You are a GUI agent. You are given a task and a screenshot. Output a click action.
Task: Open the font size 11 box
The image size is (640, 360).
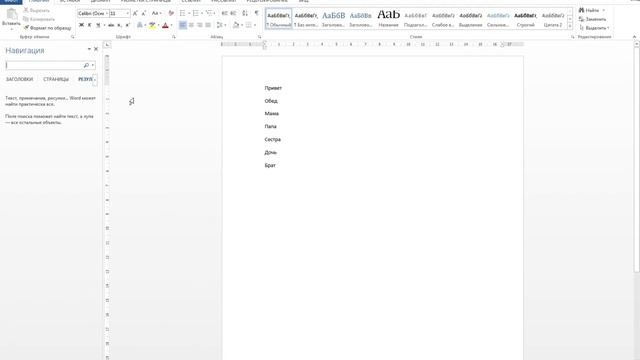120,13
